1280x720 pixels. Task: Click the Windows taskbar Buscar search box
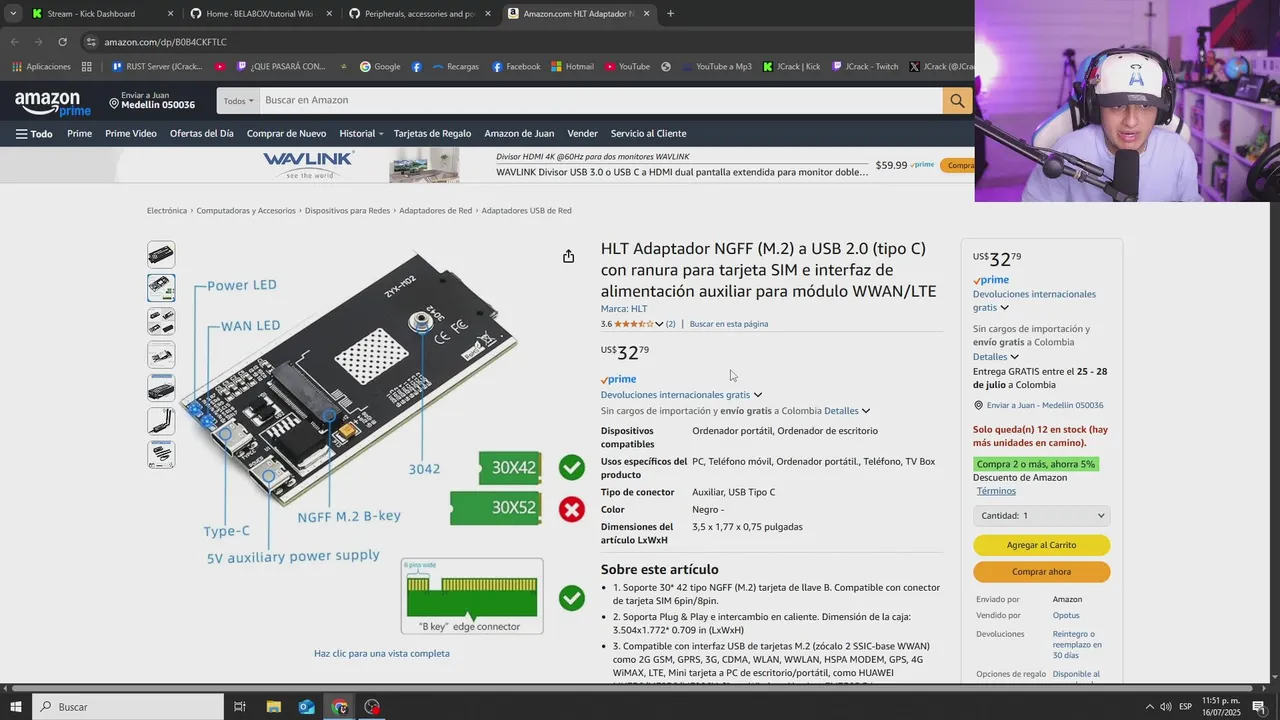[x=128, y=707]
